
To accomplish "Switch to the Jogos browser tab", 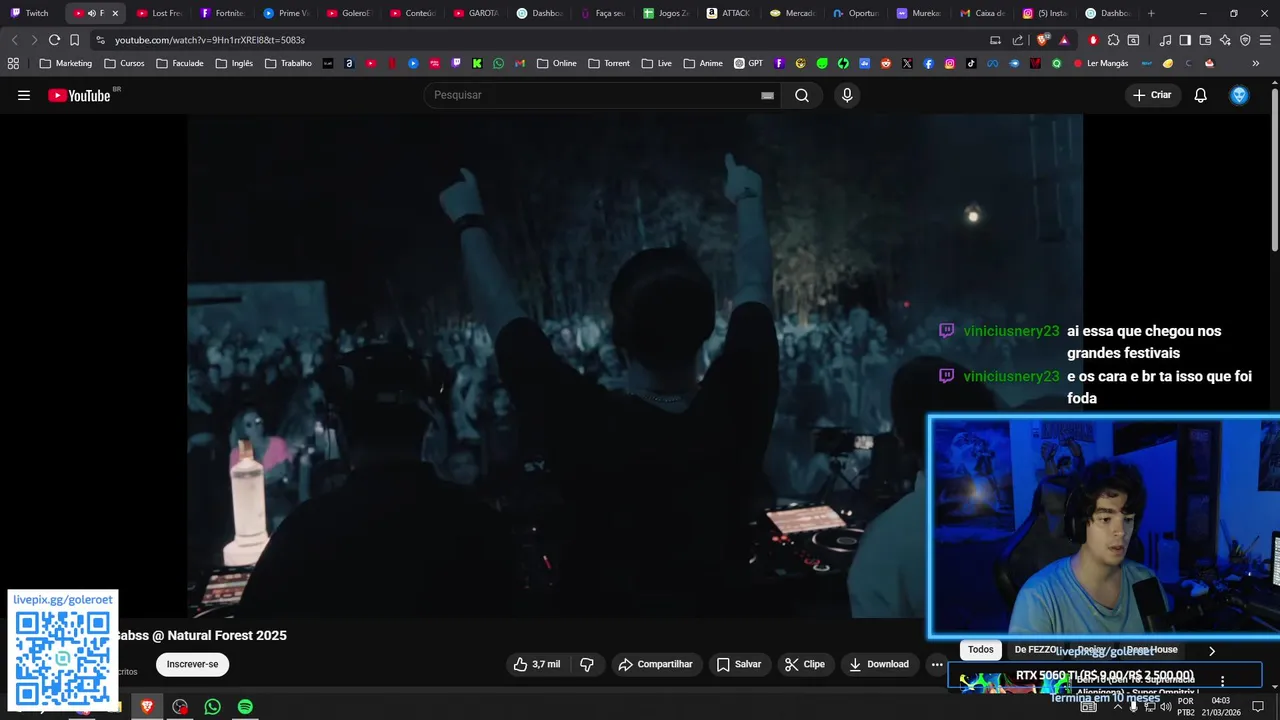I will [666, 13].
